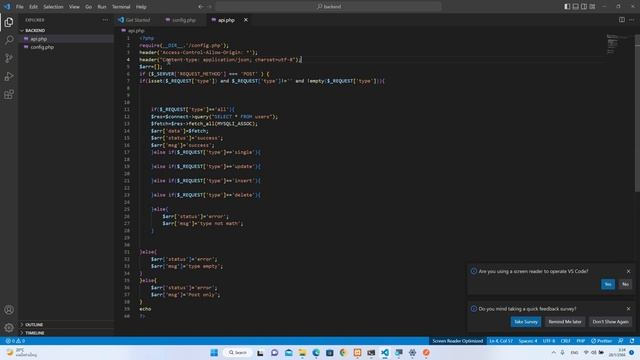Open the Edit menu
Viewport: 640px width, 360px height.
33,7
